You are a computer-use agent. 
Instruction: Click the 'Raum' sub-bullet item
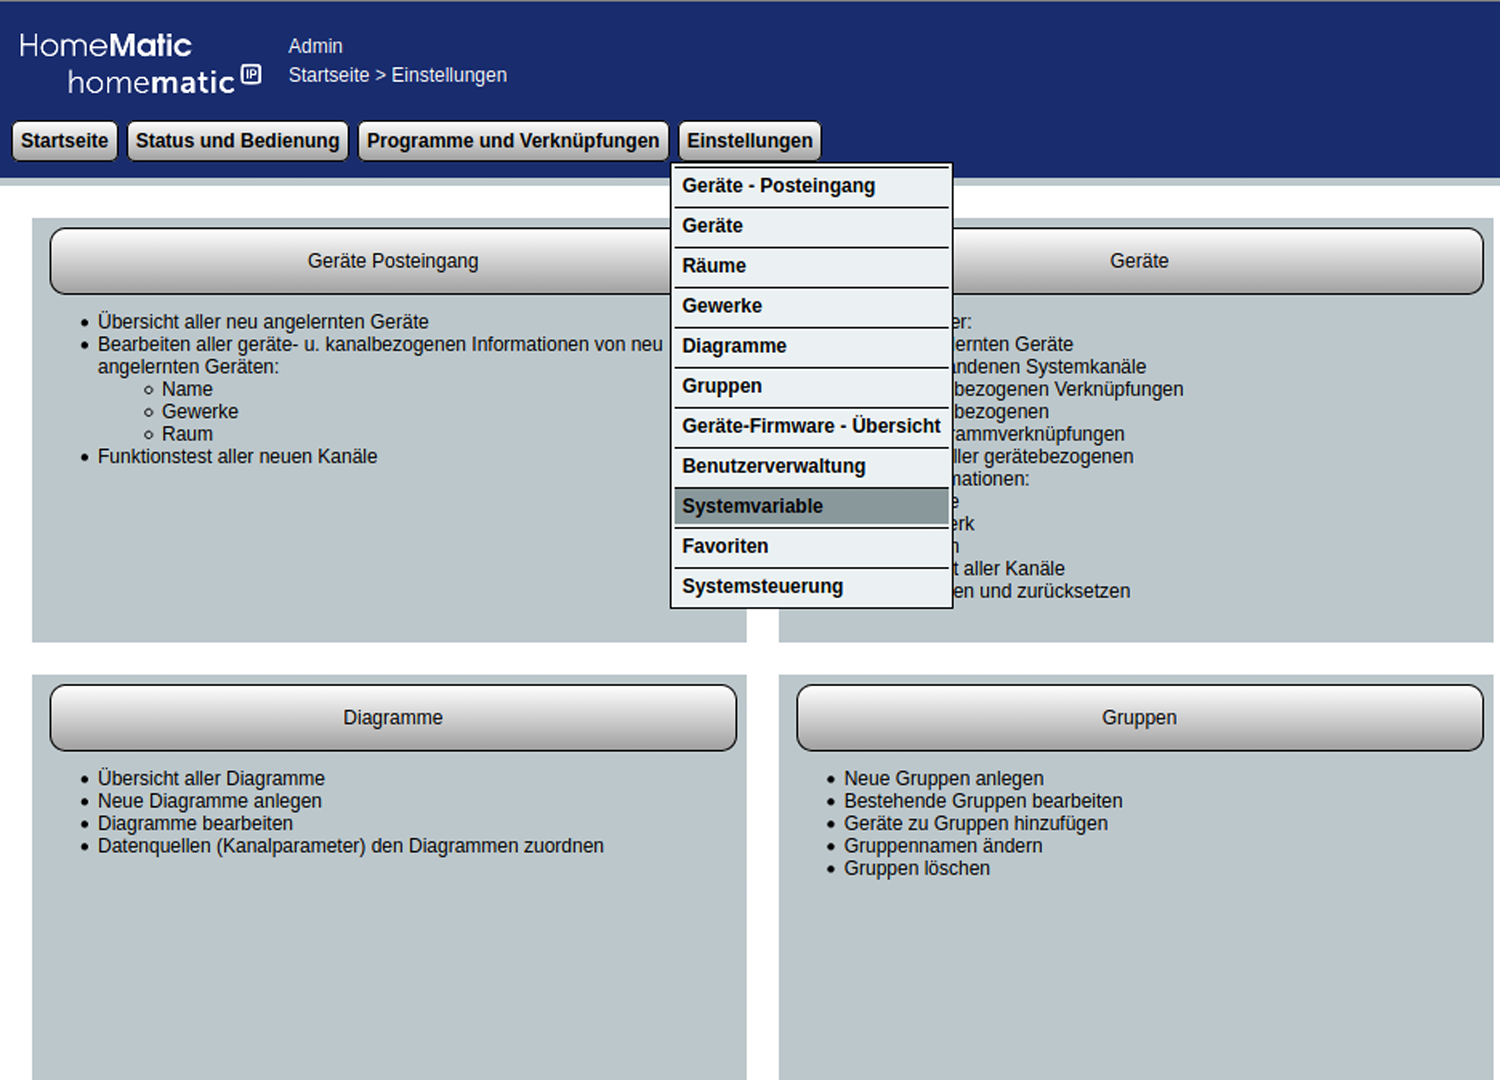[x=187, y=434]
